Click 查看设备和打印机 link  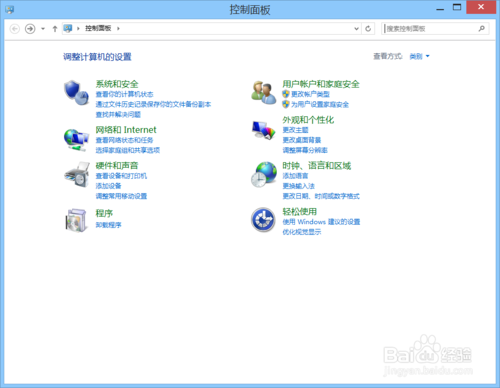121,176
